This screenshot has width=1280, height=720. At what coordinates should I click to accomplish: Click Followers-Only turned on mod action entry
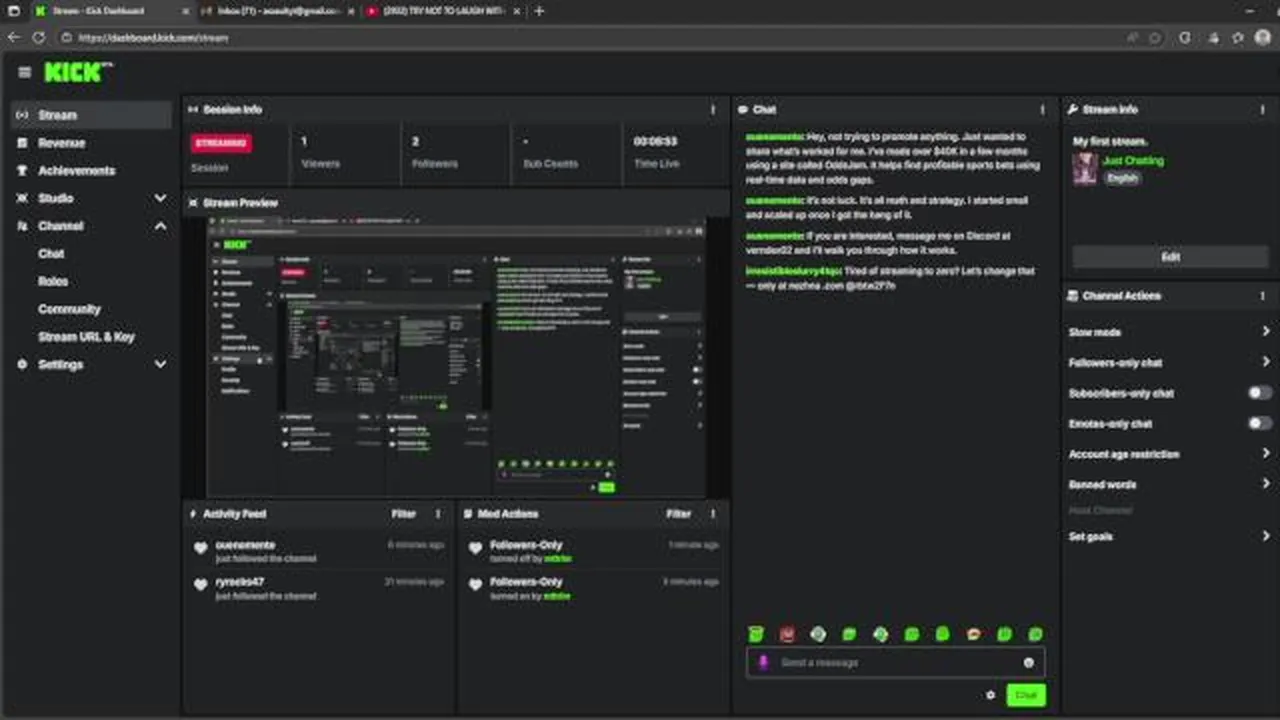pyautogui.click(x=594, y=588)
